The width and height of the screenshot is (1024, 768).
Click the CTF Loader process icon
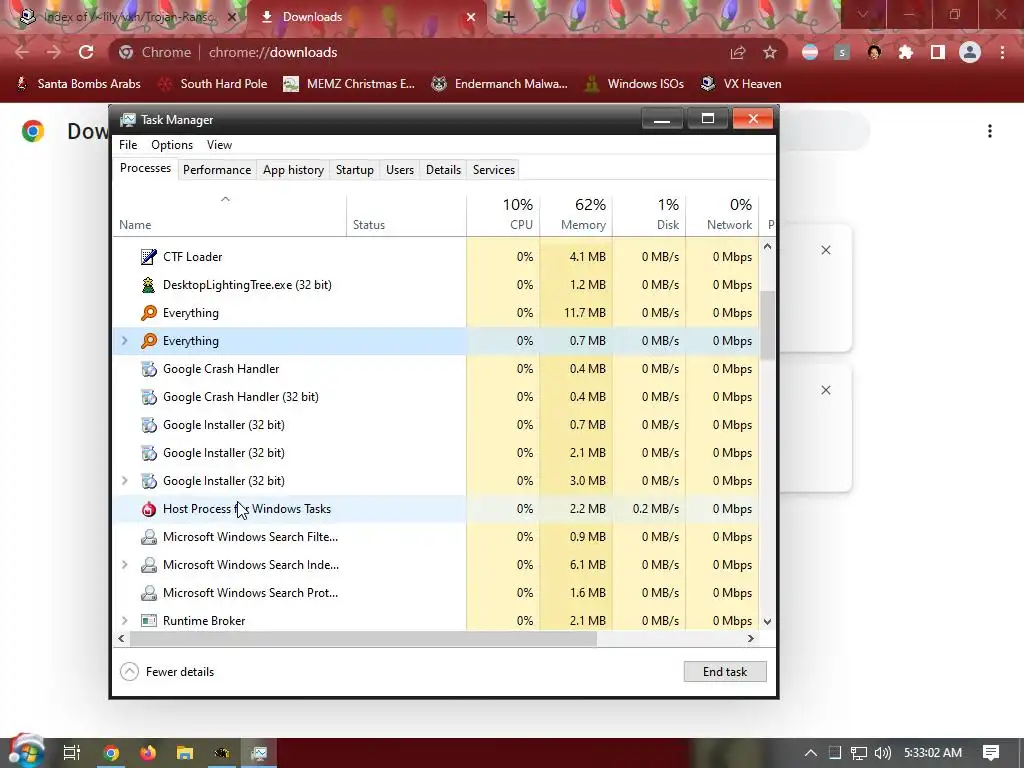tap(149, 257)
